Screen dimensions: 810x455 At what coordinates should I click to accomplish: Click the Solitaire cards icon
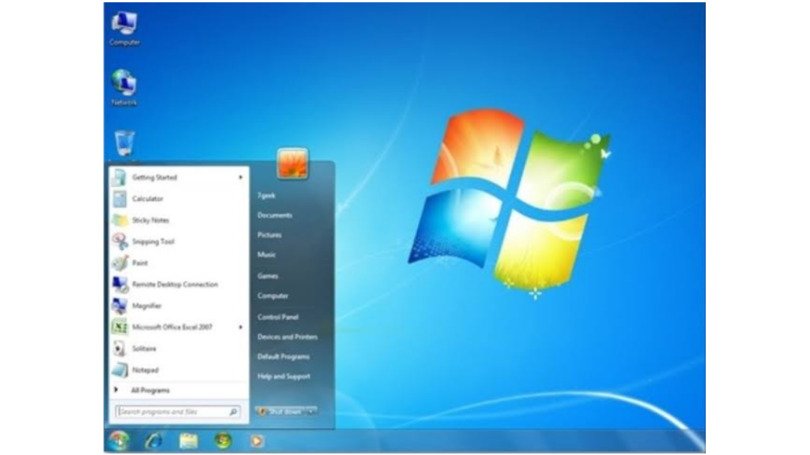click(119, 349)
